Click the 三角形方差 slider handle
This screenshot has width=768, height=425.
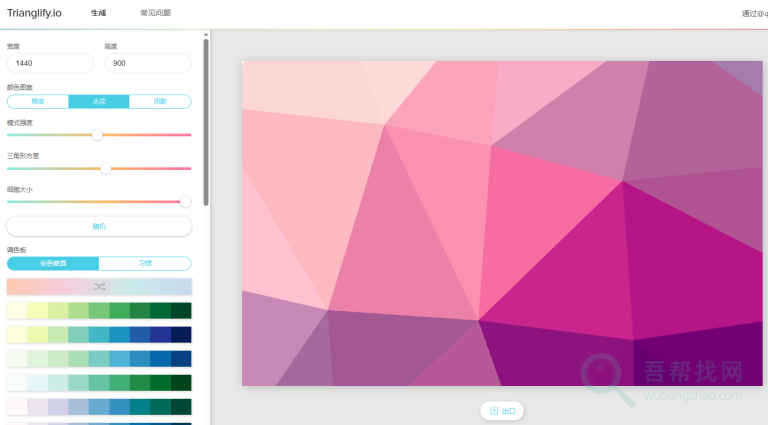point(106,168)
